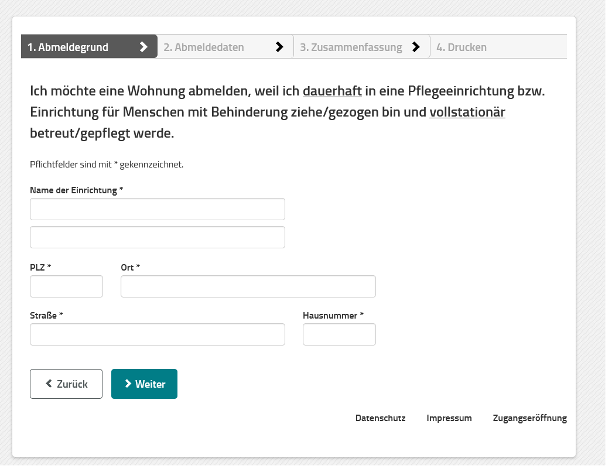Click the arrow icon after Abmeldegrund step
Image resolution: width=606 pixels, height=466 pixels.
pos(144,47)
